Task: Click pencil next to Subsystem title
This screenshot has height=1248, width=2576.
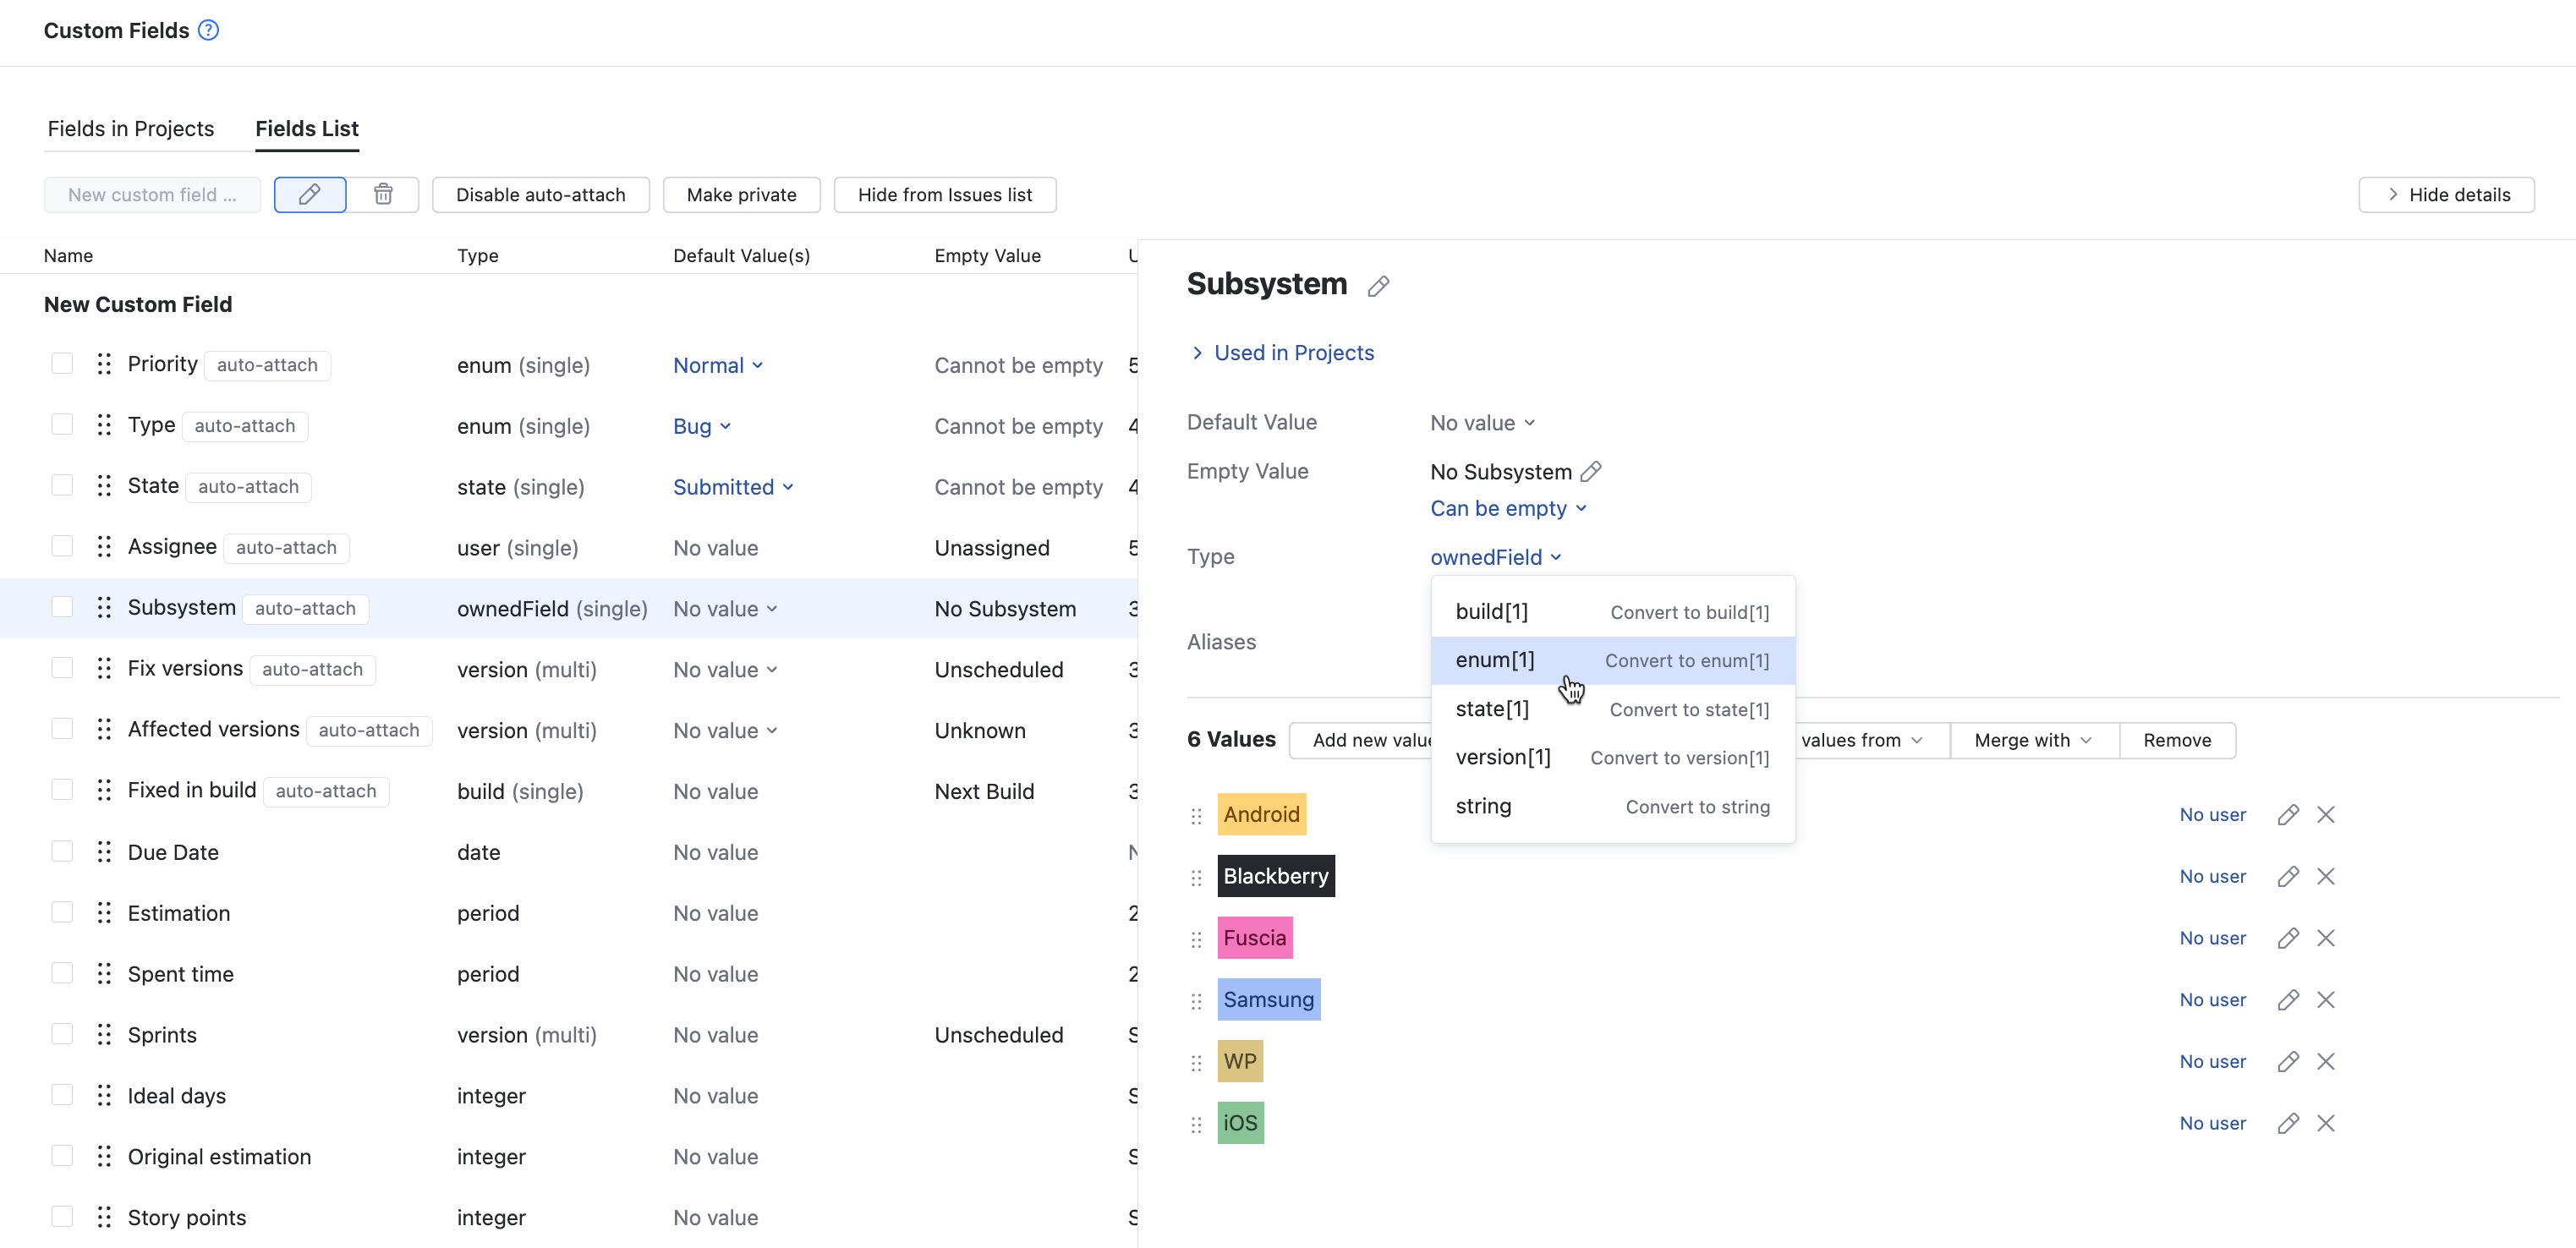Action: 1378,286
